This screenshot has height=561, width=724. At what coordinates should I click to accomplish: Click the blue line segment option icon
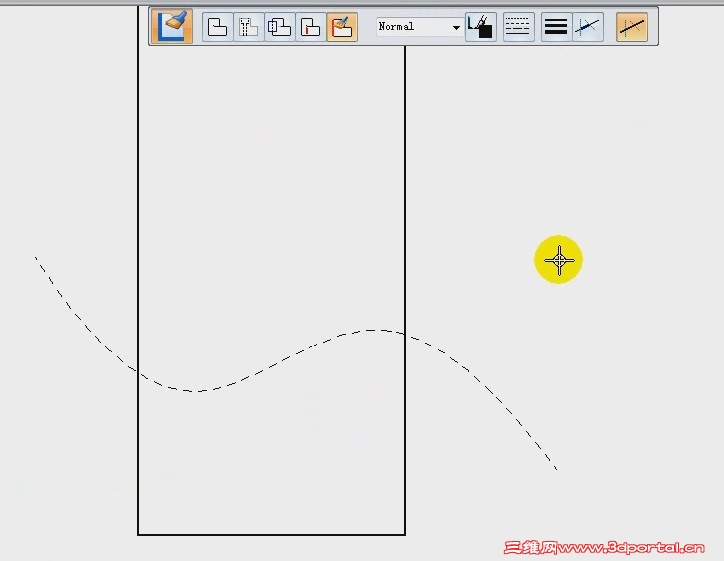tap(588, 27)
